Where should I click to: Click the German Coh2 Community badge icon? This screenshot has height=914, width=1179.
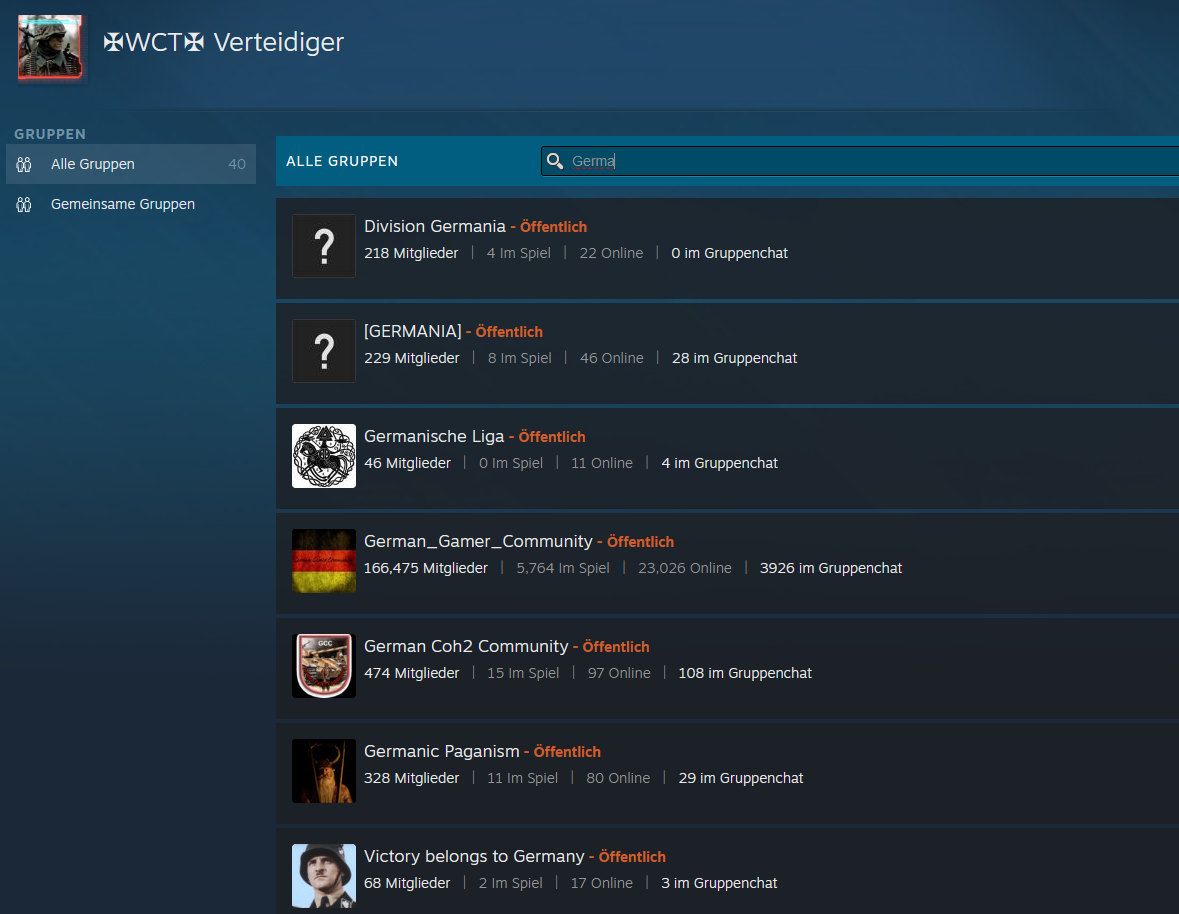[324, 666]
